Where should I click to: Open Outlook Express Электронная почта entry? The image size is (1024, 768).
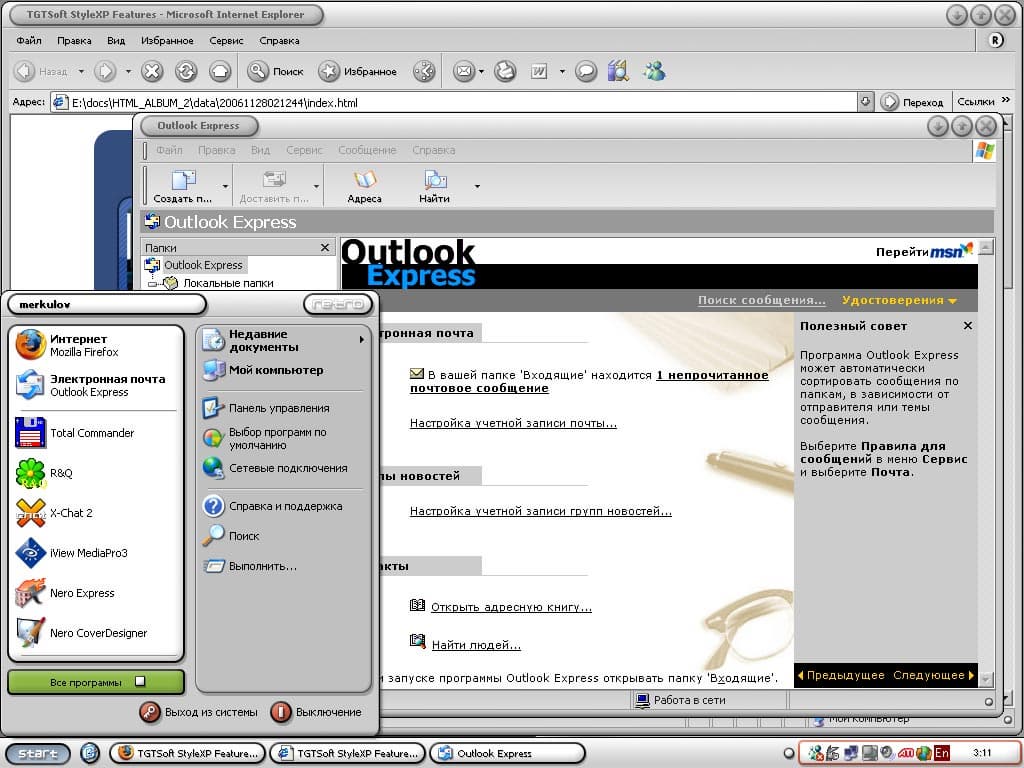click(x=95, y=385)
